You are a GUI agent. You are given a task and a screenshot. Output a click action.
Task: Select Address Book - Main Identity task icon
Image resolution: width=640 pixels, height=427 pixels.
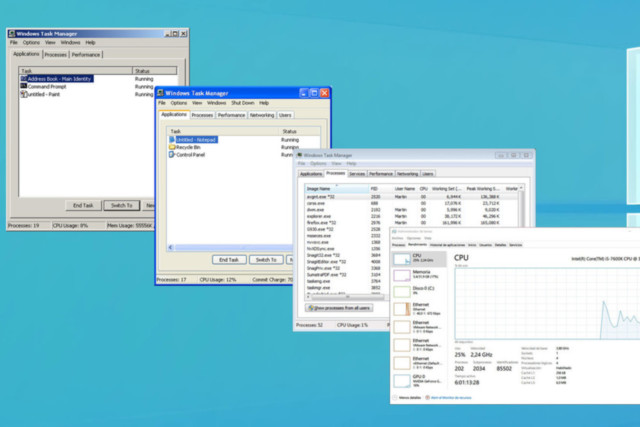point(24,78)
